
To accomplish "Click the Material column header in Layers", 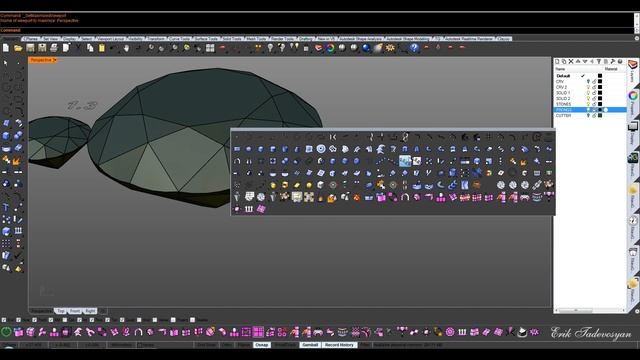I will [x=611, y=69].
